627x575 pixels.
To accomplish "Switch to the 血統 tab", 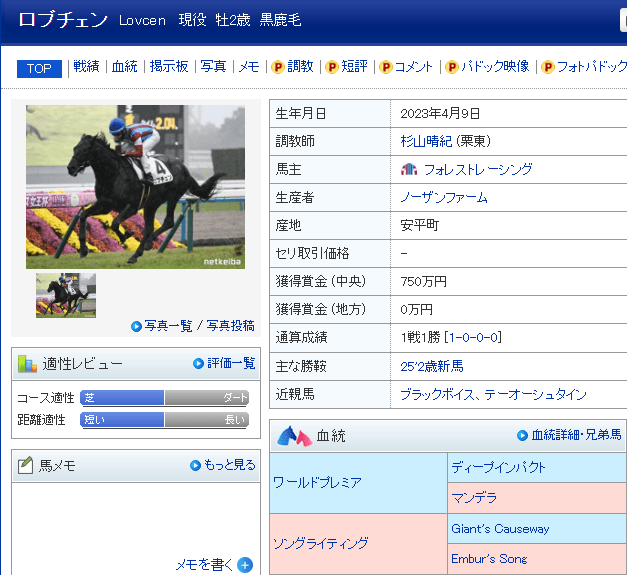I will 124,66.
